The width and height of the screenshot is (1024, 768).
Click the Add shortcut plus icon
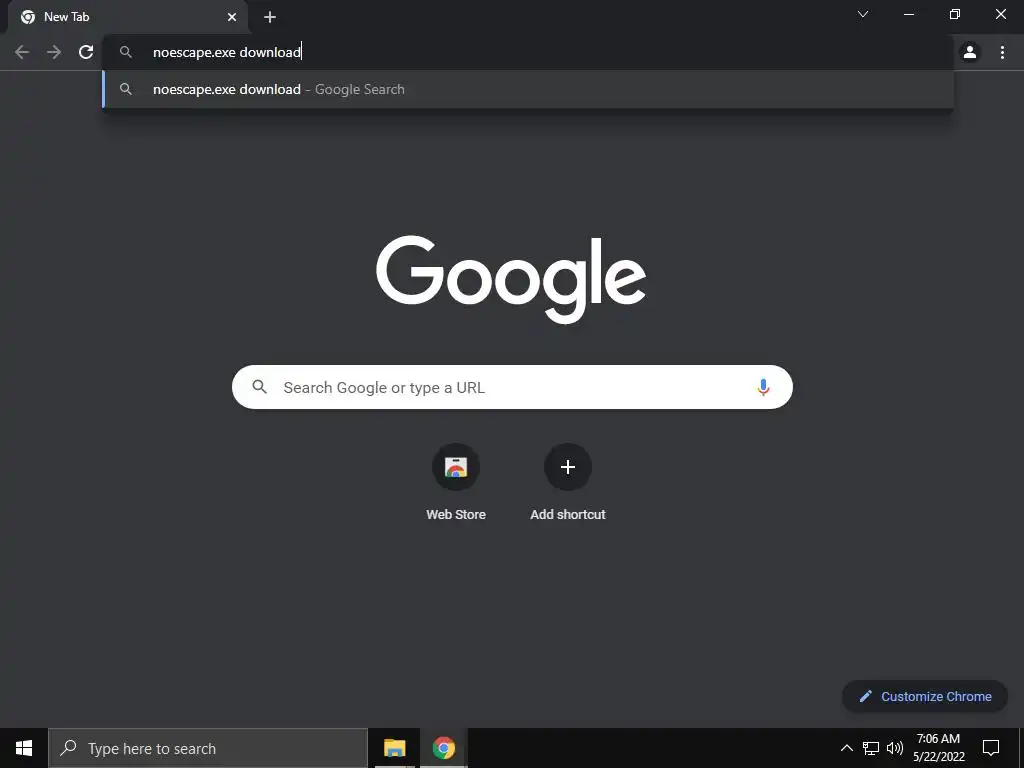[568, 467]
